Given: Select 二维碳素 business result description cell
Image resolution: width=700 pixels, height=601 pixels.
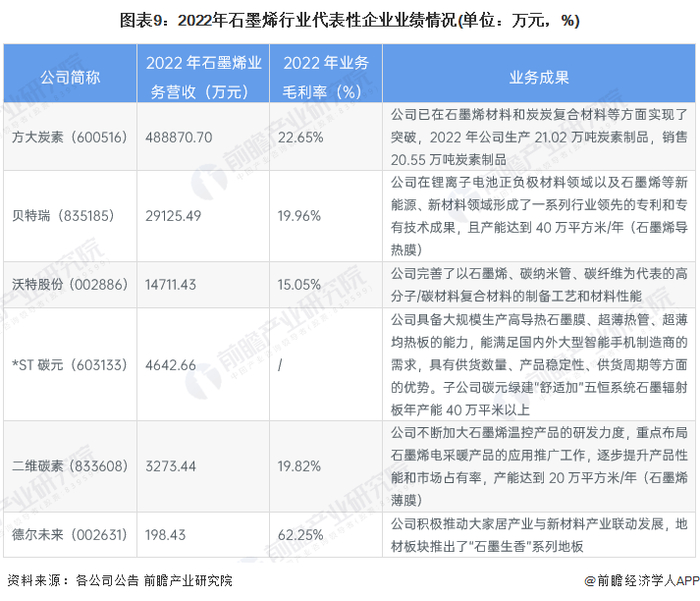Looking at the screenshot, I should [x=539, y=466].
